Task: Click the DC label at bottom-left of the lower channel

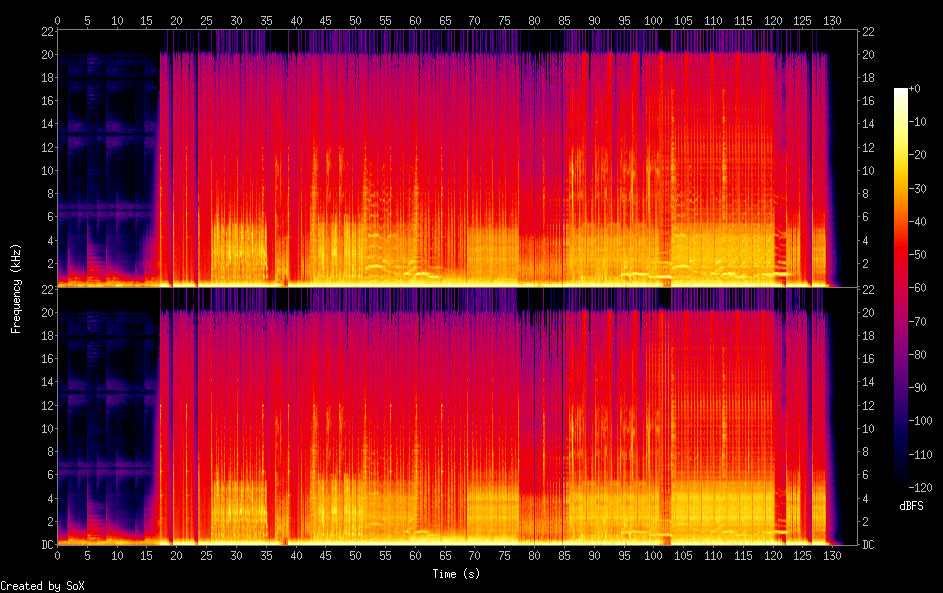Action: tap(46, 545)
